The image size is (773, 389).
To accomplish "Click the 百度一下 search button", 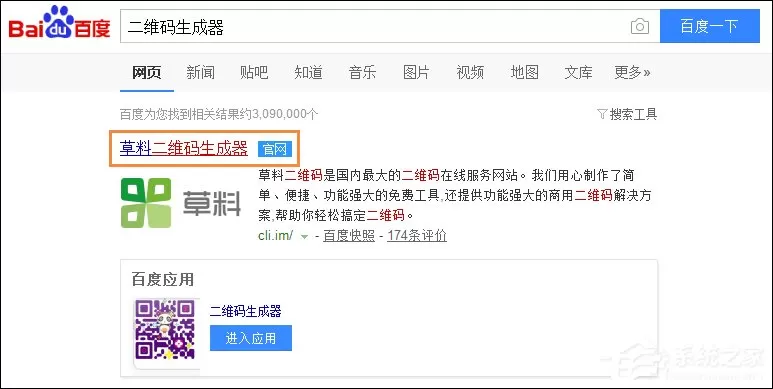I will (709, 26).
